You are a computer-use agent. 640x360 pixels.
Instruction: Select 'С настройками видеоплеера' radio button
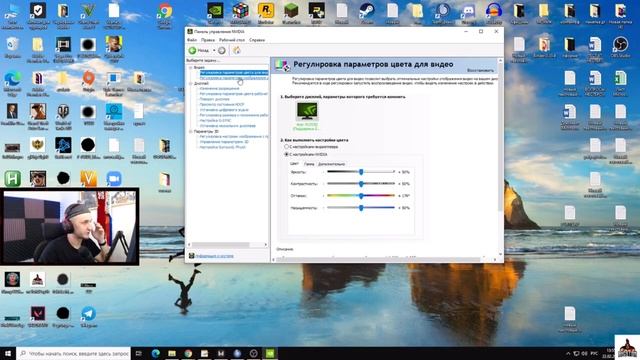pos(287,147)
